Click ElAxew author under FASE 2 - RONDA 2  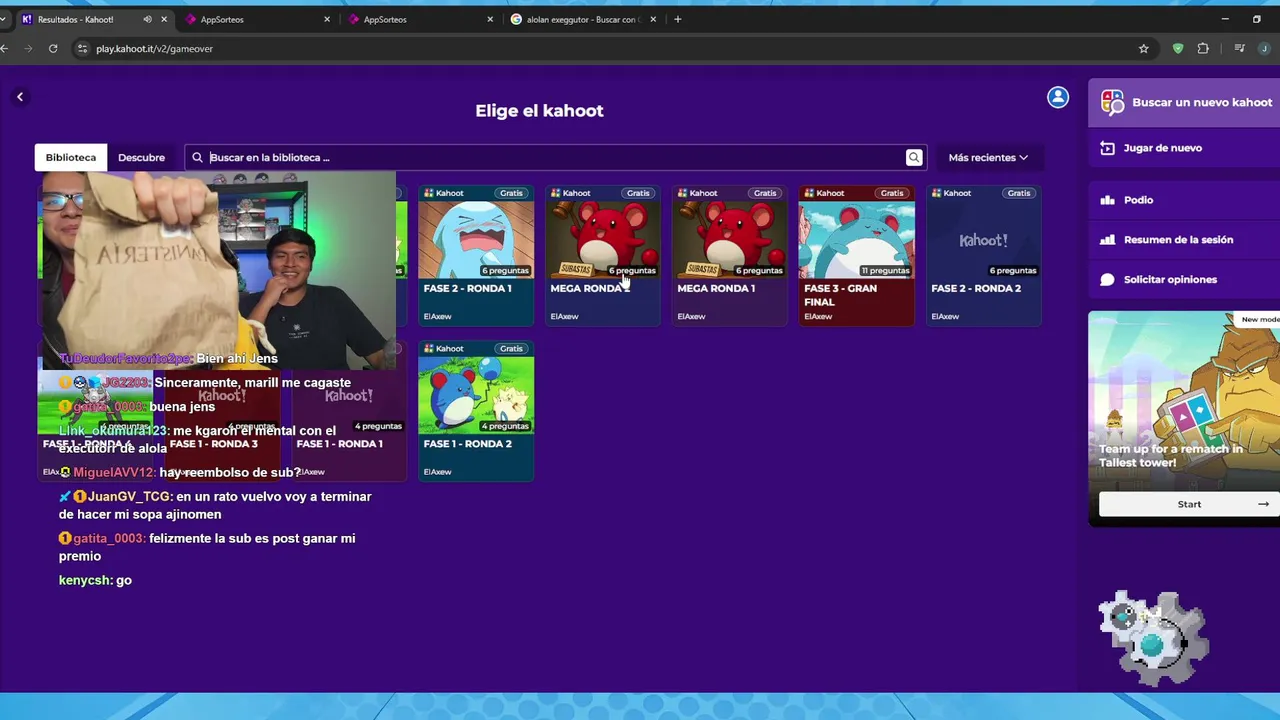(945, 316)
